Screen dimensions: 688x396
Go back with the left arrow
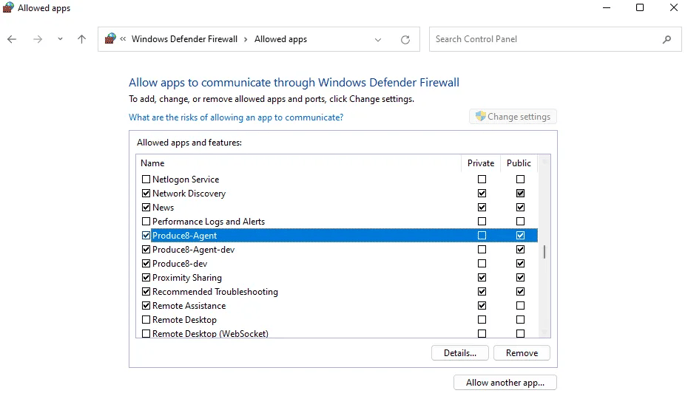(12, 39)
